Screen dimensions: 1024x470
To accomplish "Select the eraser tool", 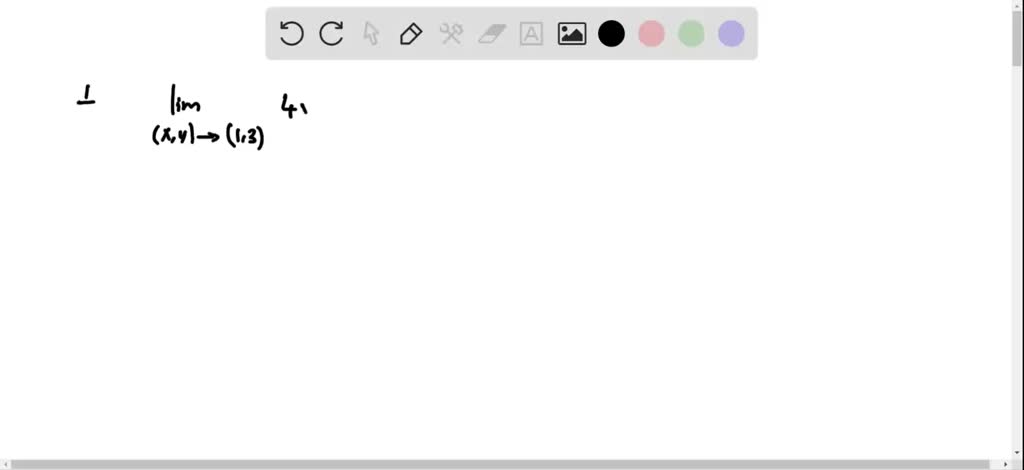I will [492, 33].
